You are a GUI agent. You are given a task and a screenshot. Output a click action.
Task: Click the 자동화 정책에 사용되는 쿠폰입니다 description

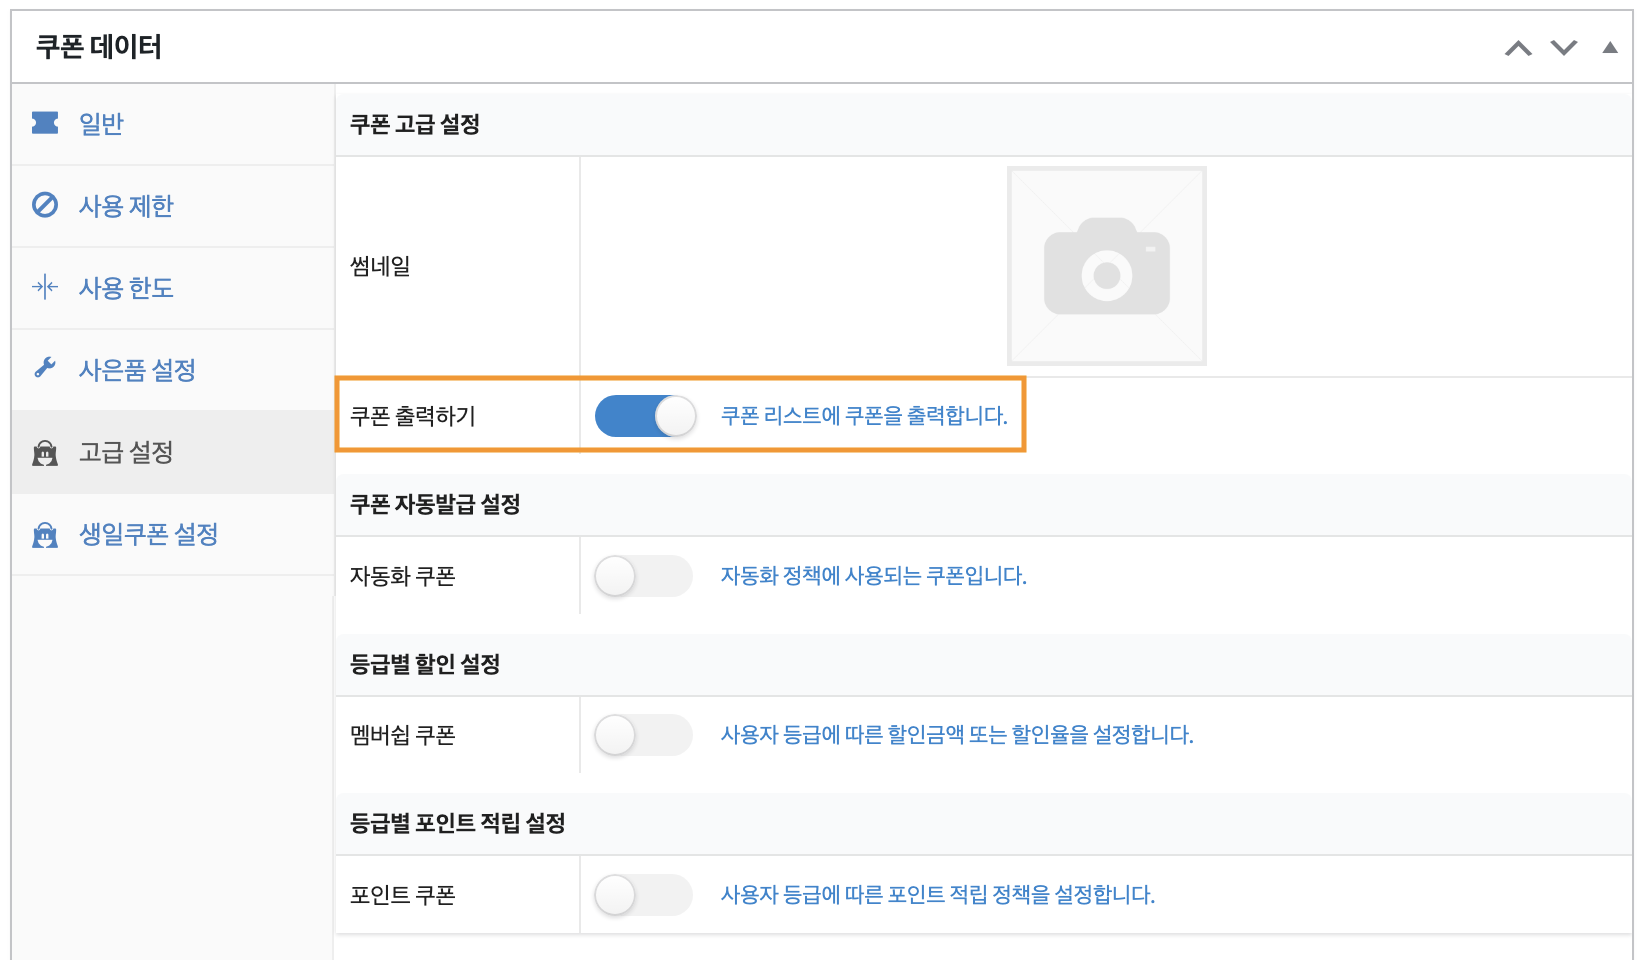coord(873,576)
